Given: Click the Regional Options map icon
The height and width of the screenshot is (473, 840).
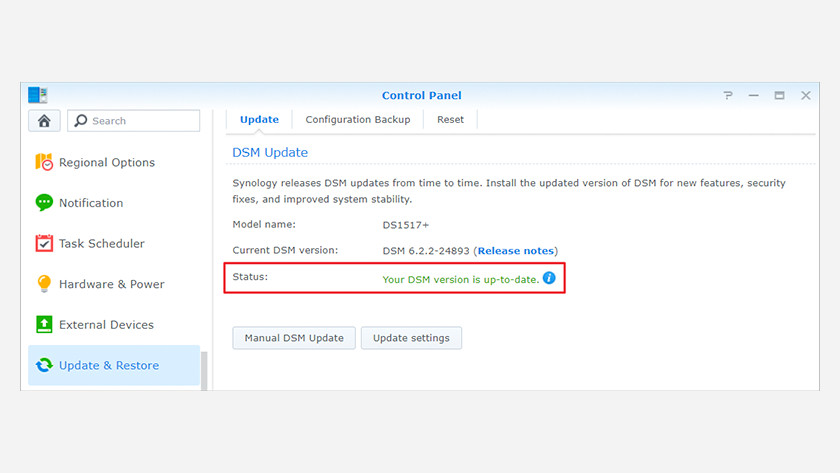Looking at the screenshot, I should [44, 162].
